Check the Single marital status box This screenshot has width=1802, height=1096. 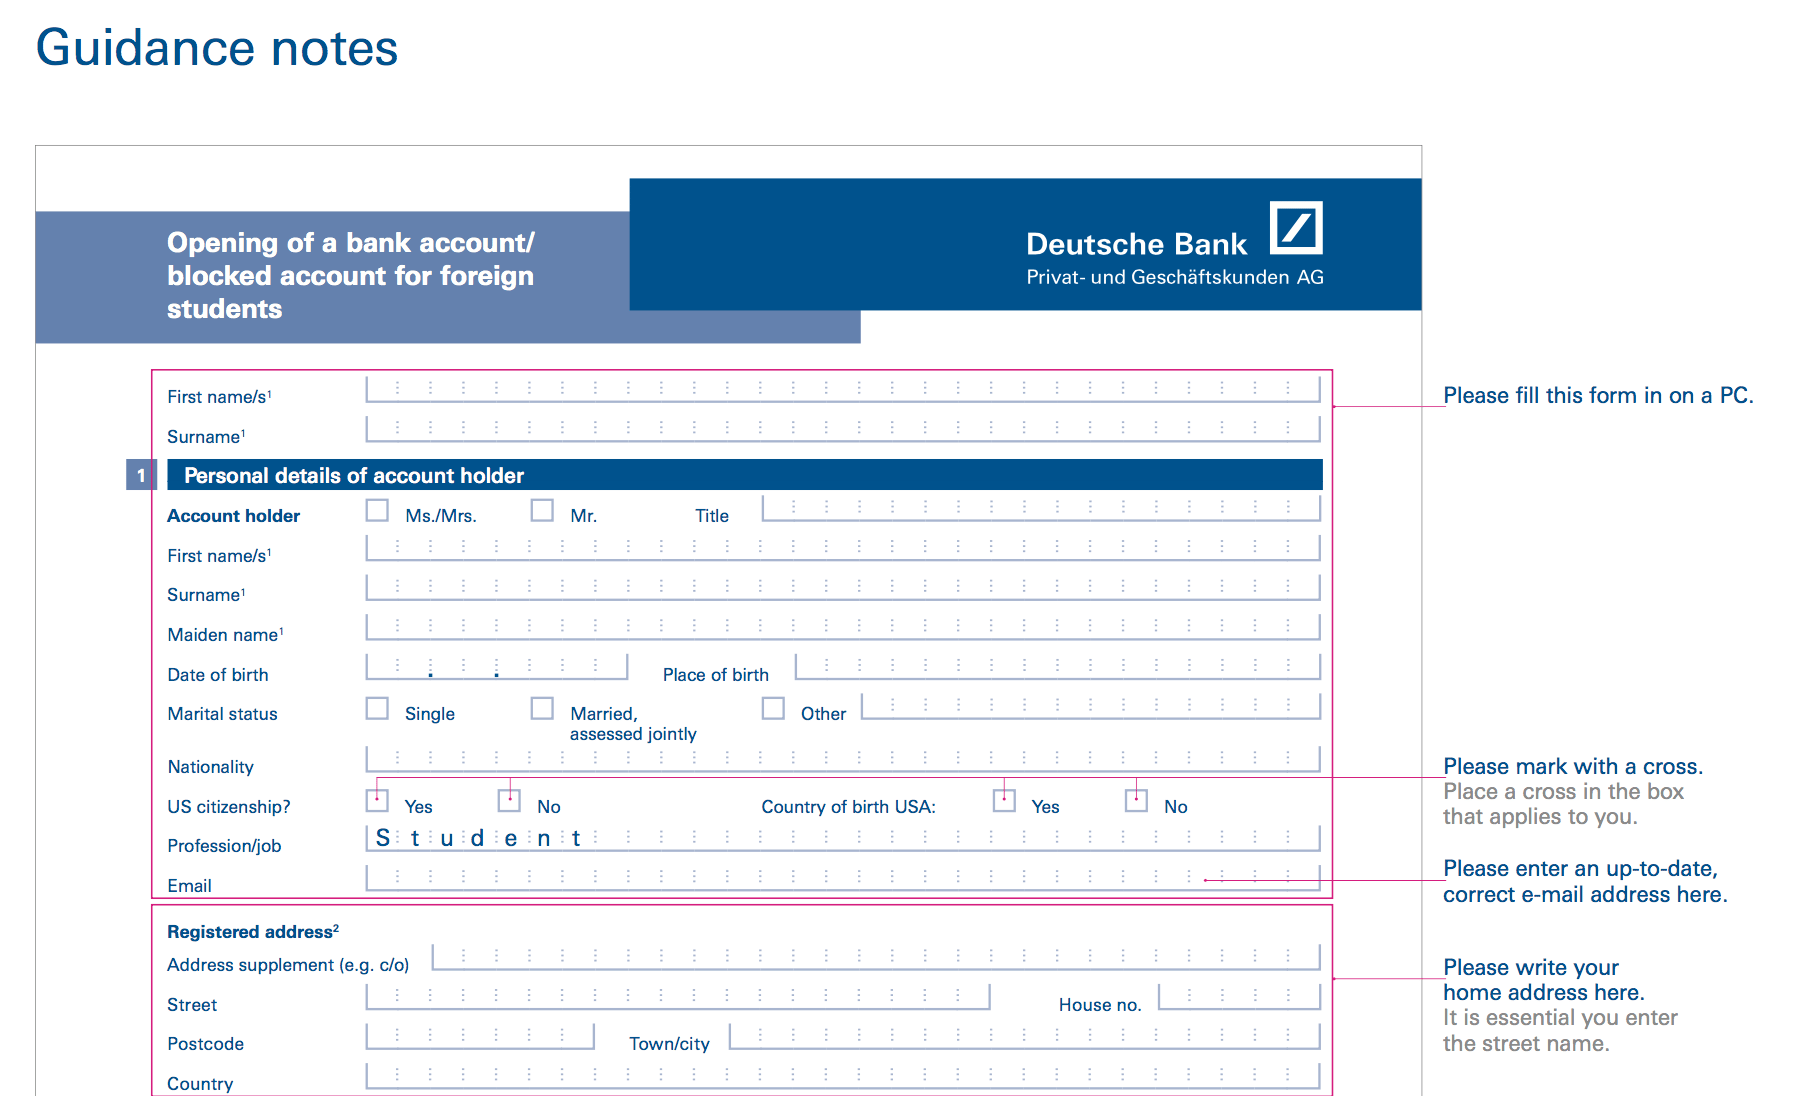[377, 708]
